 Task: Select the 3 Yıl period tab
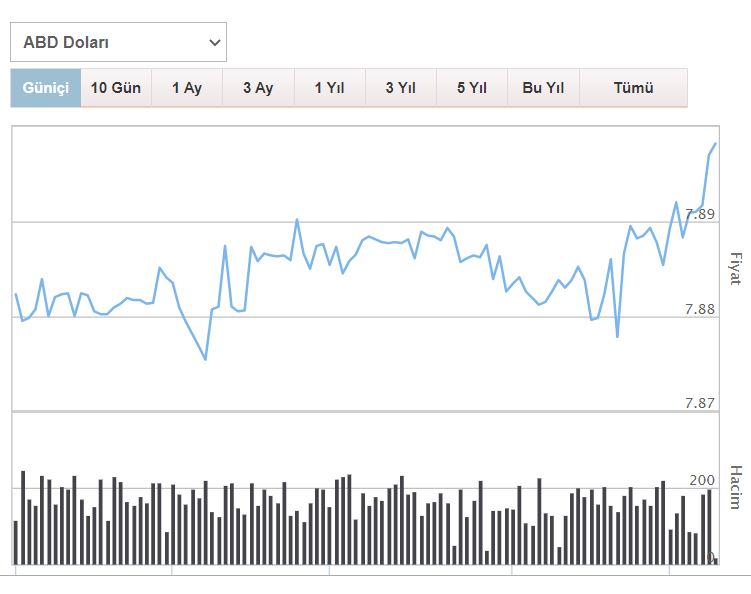(401, 88)
